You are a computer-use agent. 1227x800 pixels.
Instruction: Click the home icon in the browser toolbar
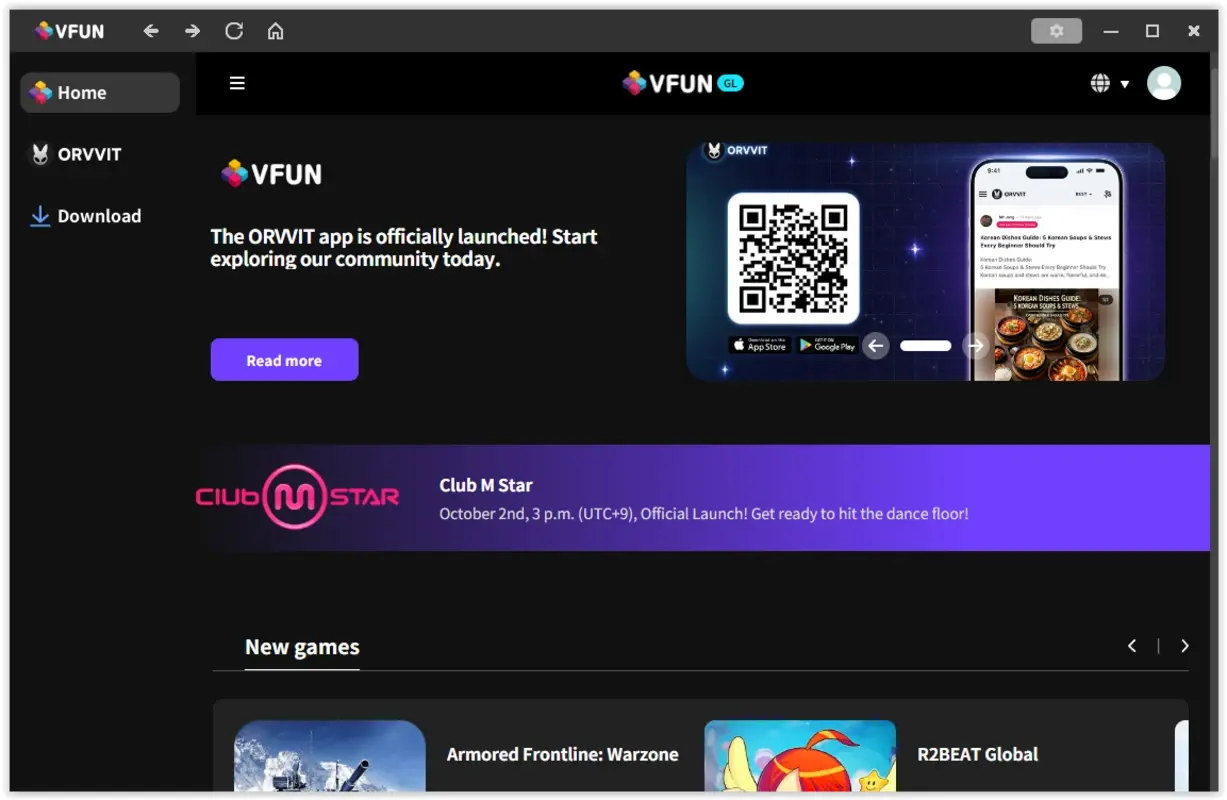275,31
